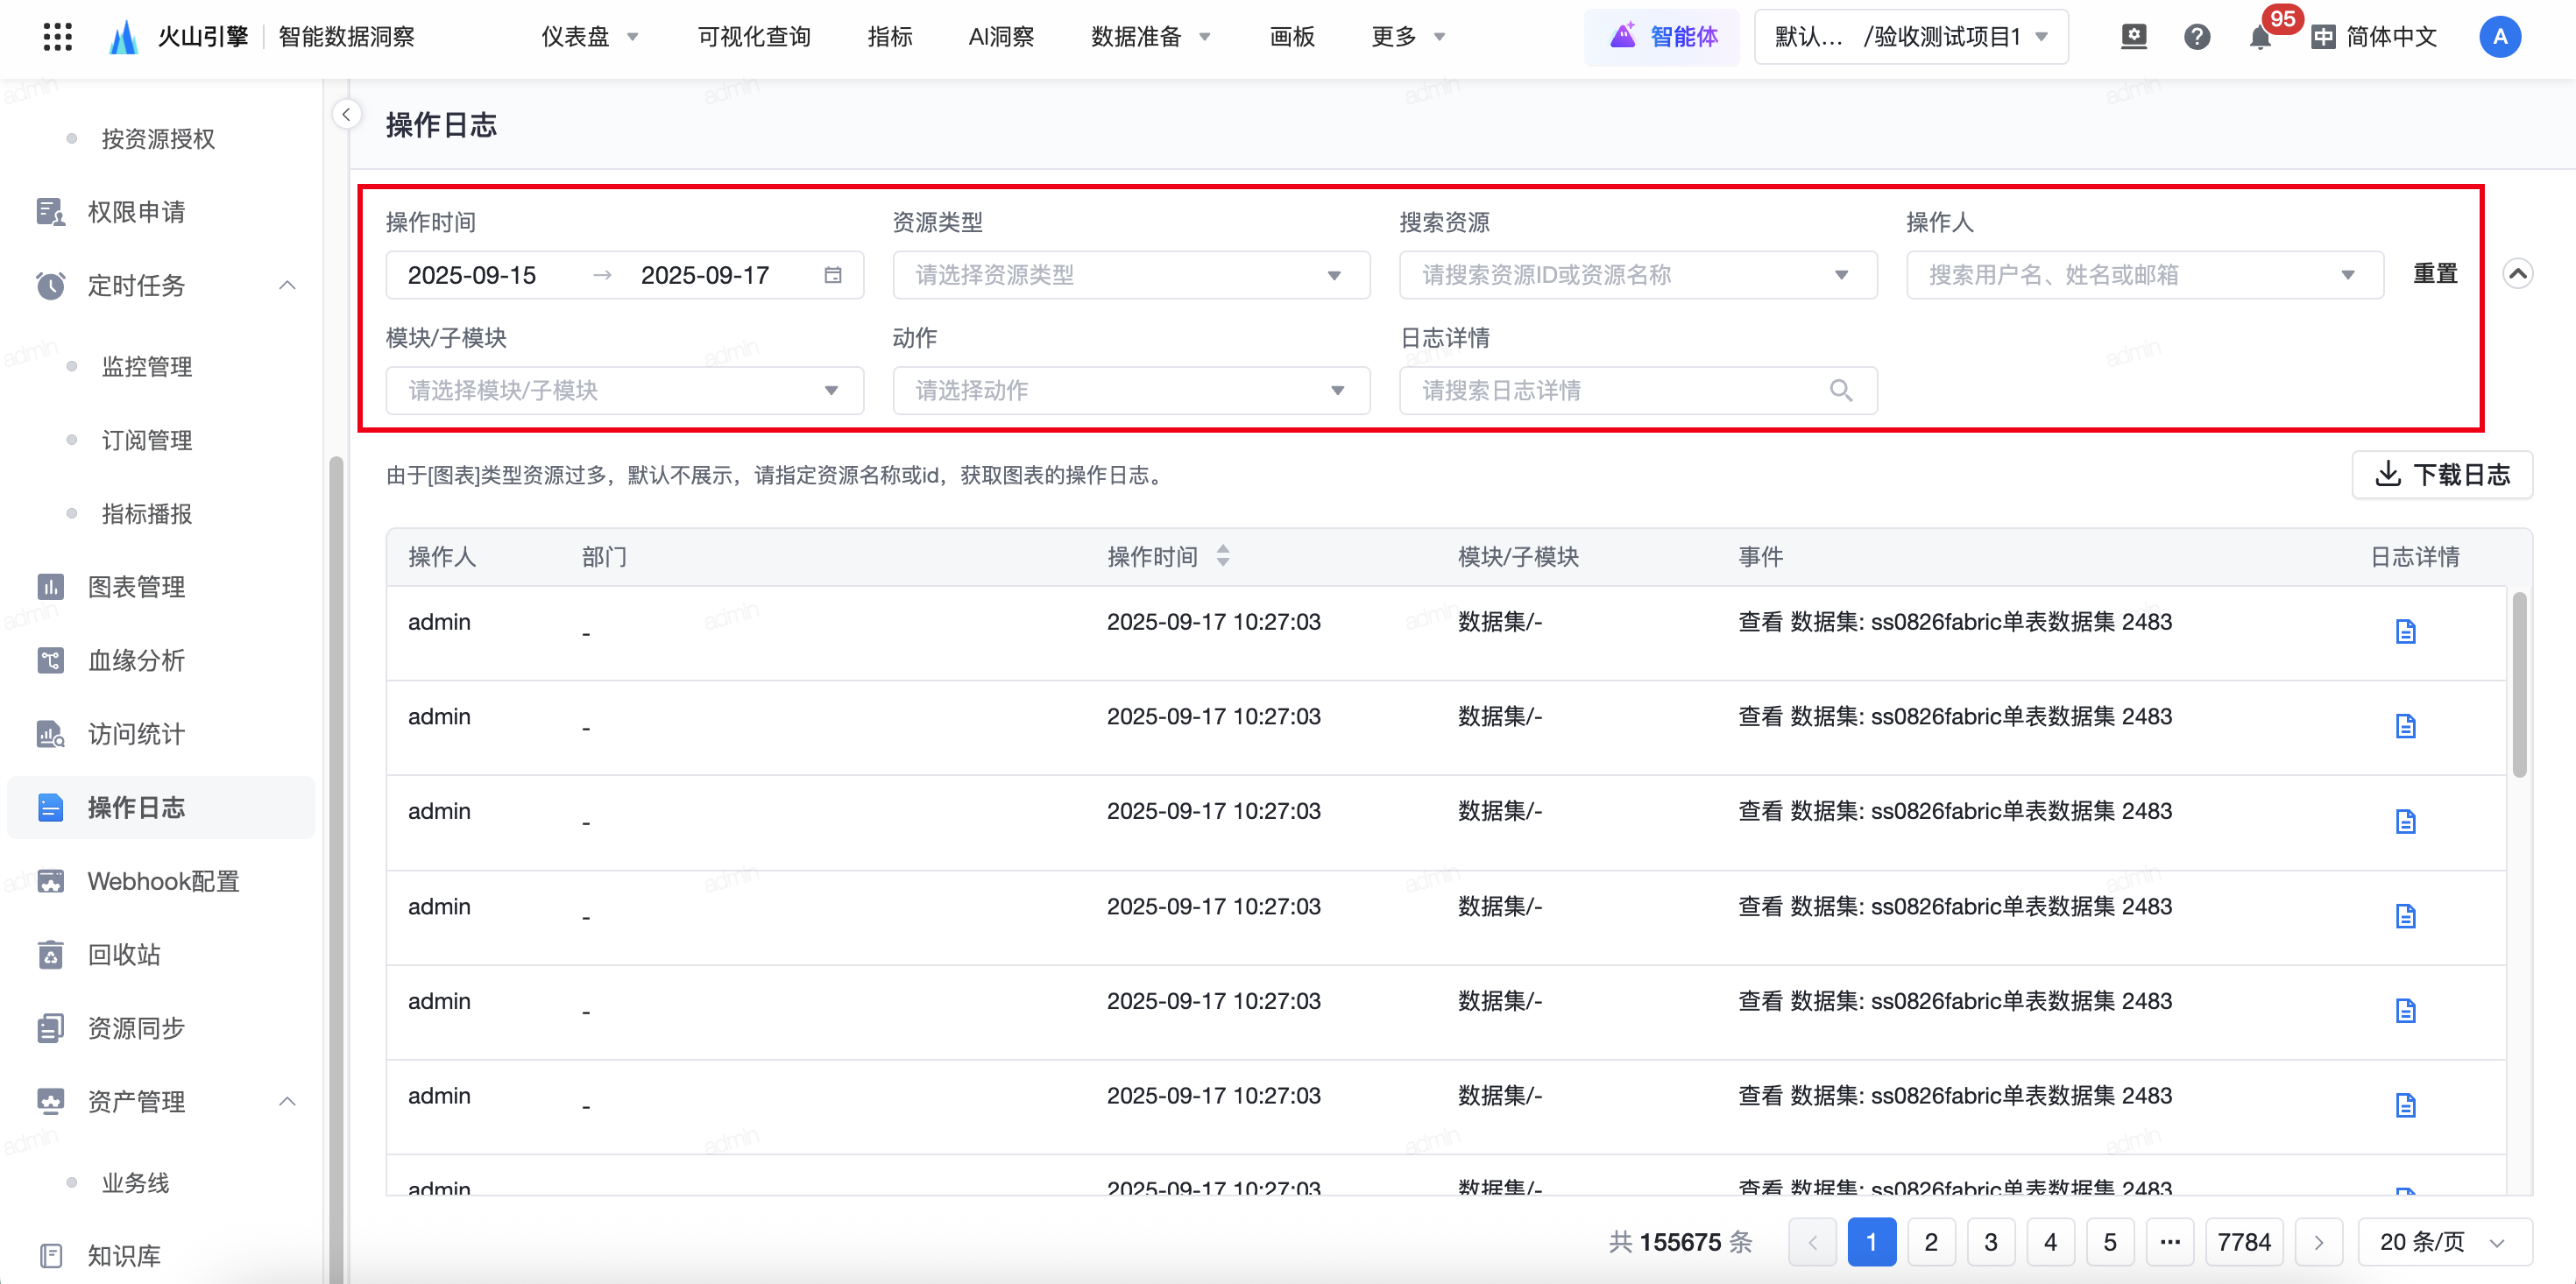Open the action selection dropdown
2576x1284 pixels.
coord(1130,391)
